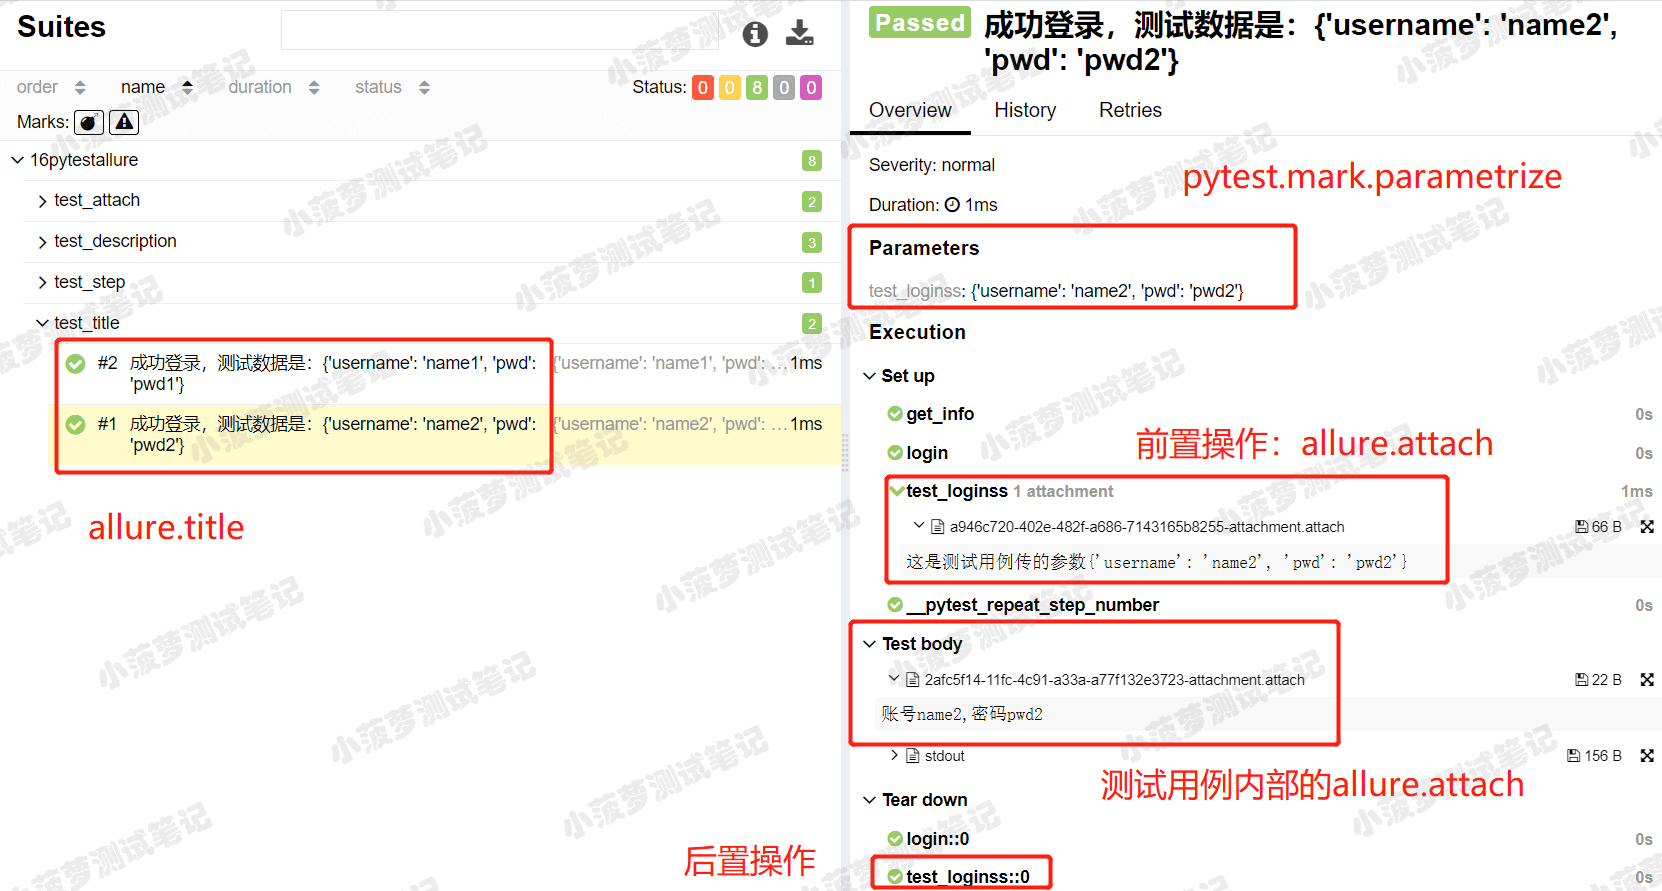Click passed icon of test case #1
This screenshot has height=891, width=1662.
[x=75, y=424]
